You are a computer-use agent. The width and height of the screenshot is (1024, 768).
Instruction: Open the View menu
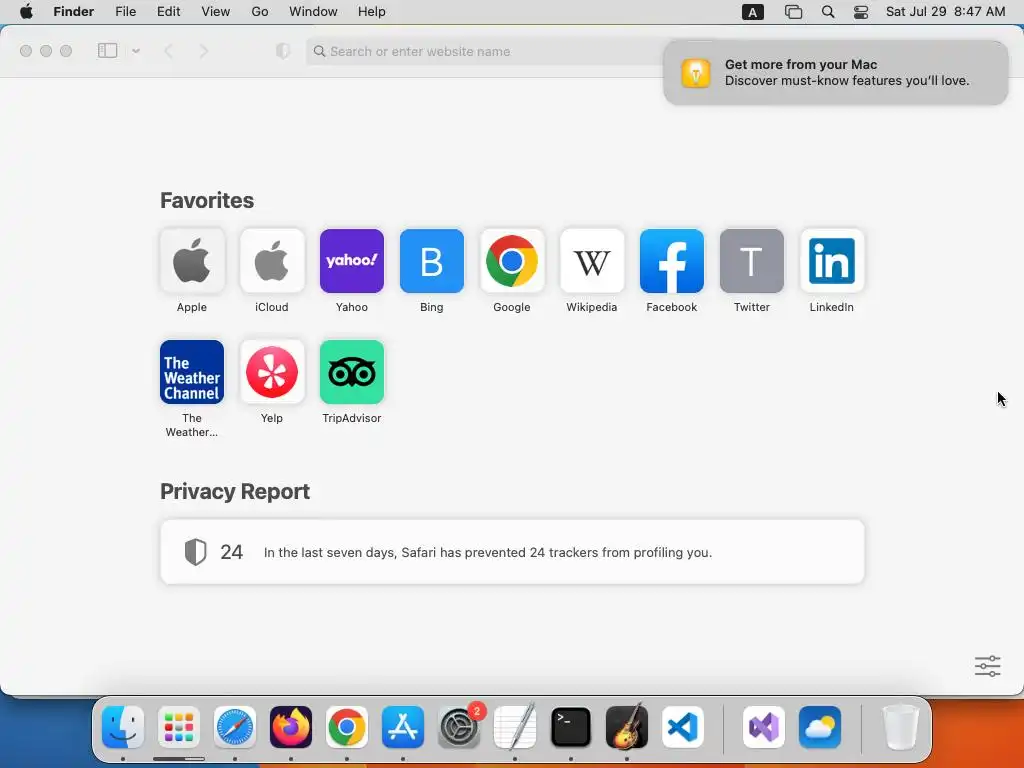(x=216, y=12)
